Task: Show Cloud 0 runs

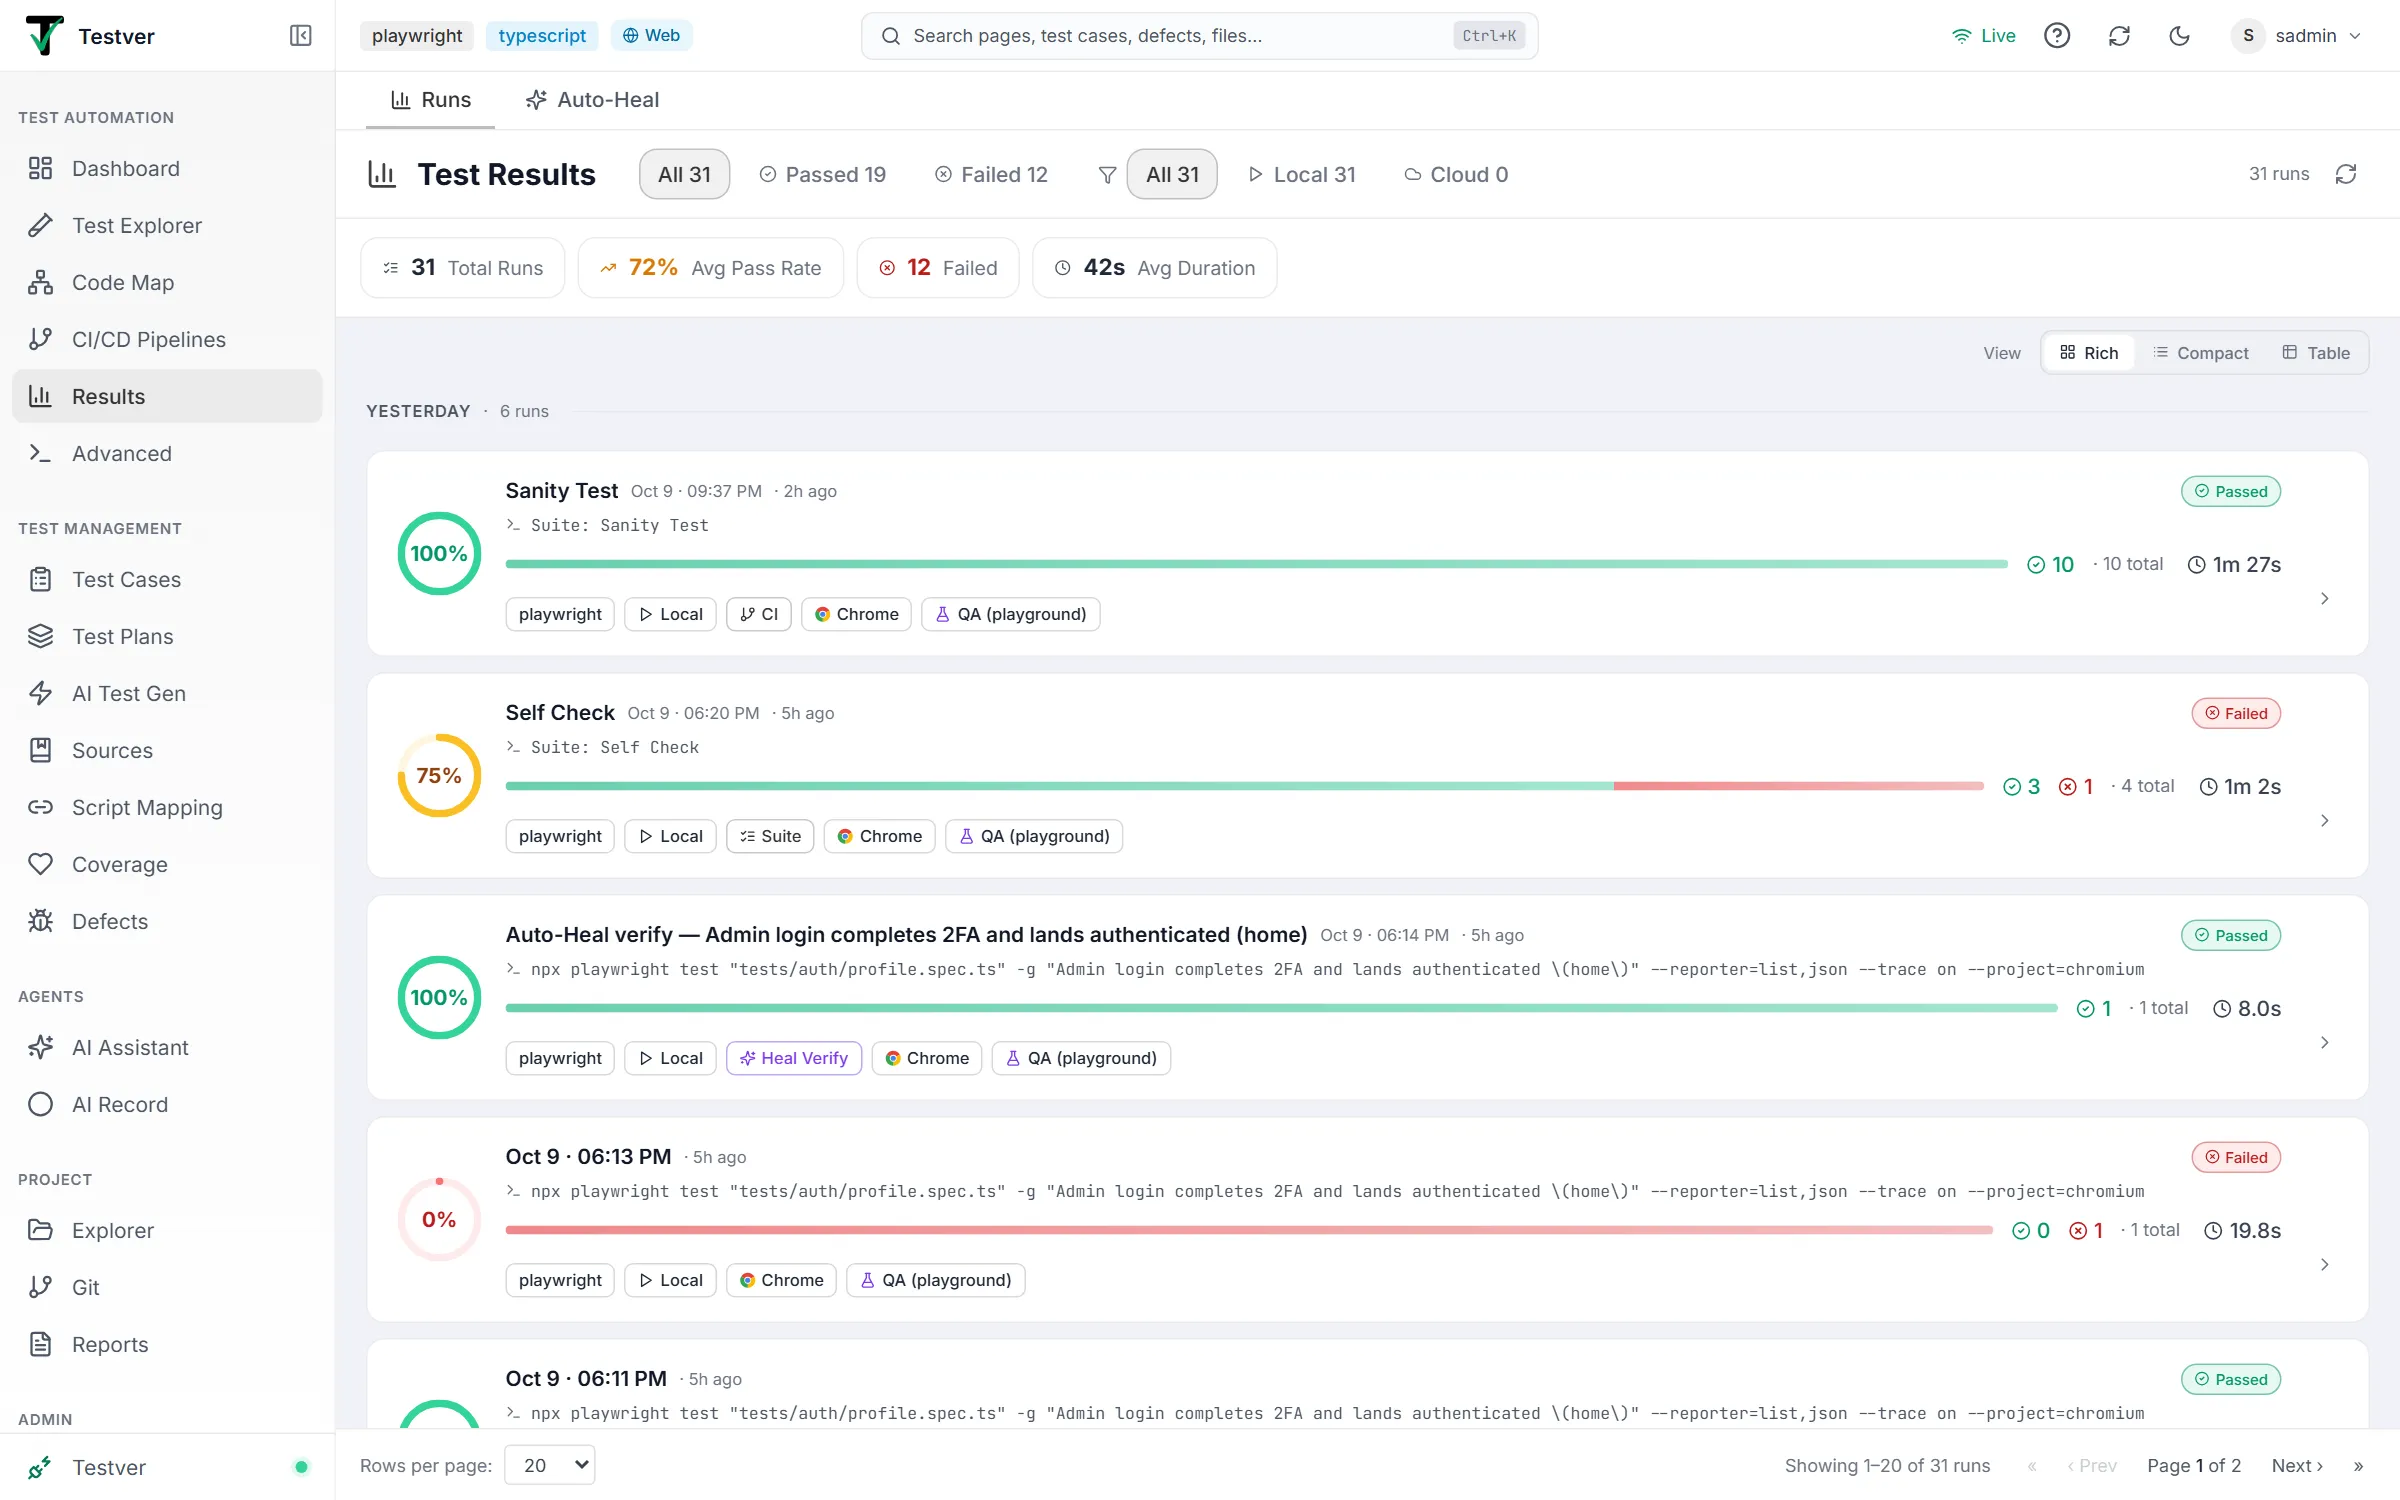Action: pos(1456,174)
